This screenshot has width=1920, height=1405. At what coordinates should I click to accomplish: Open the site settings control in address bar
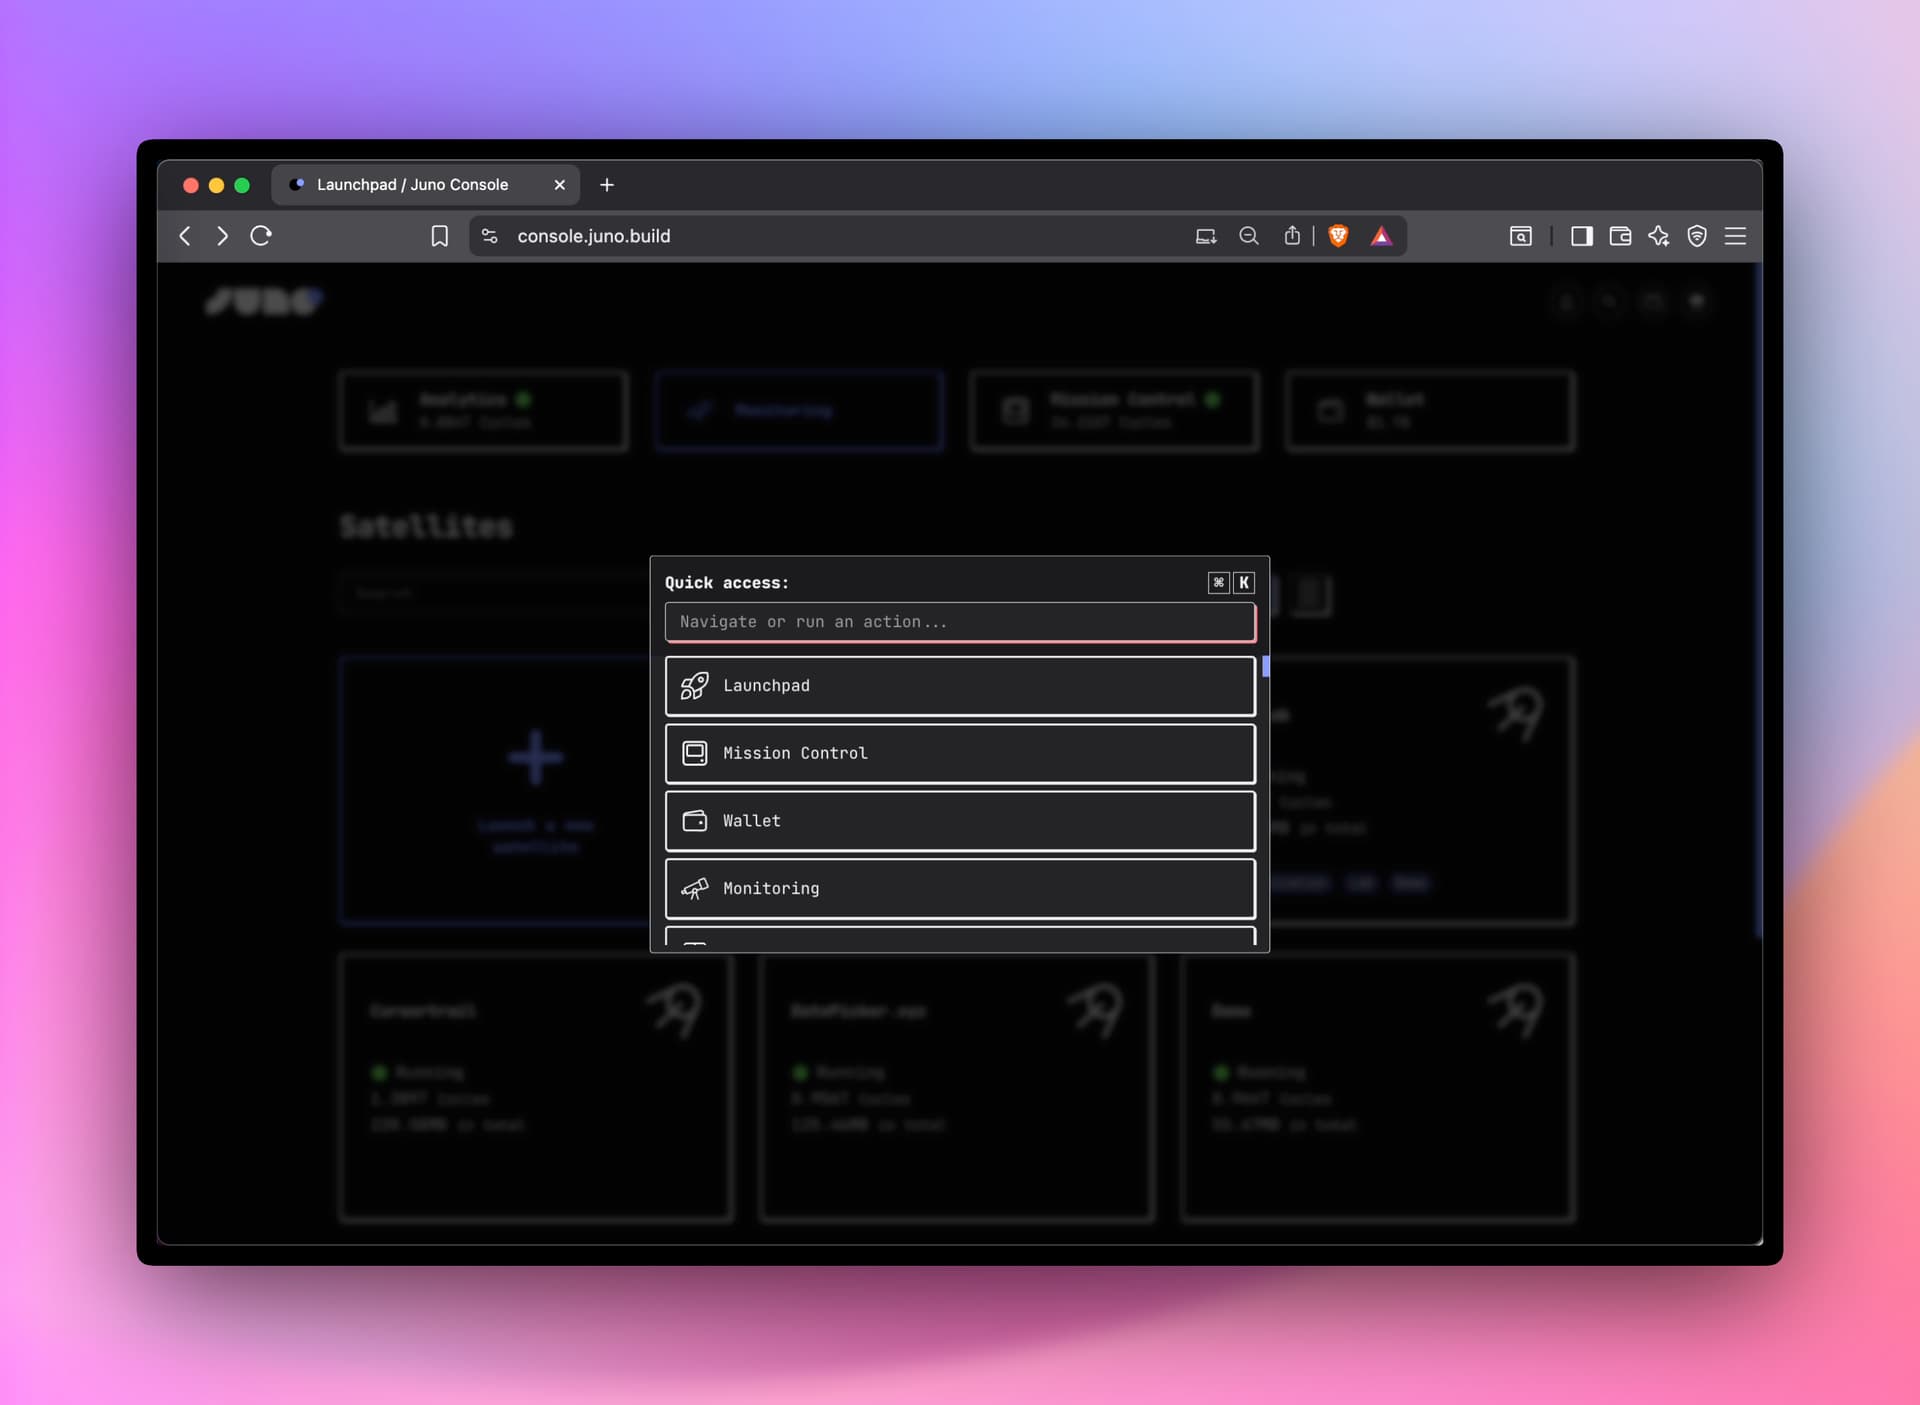click(489, 236)
